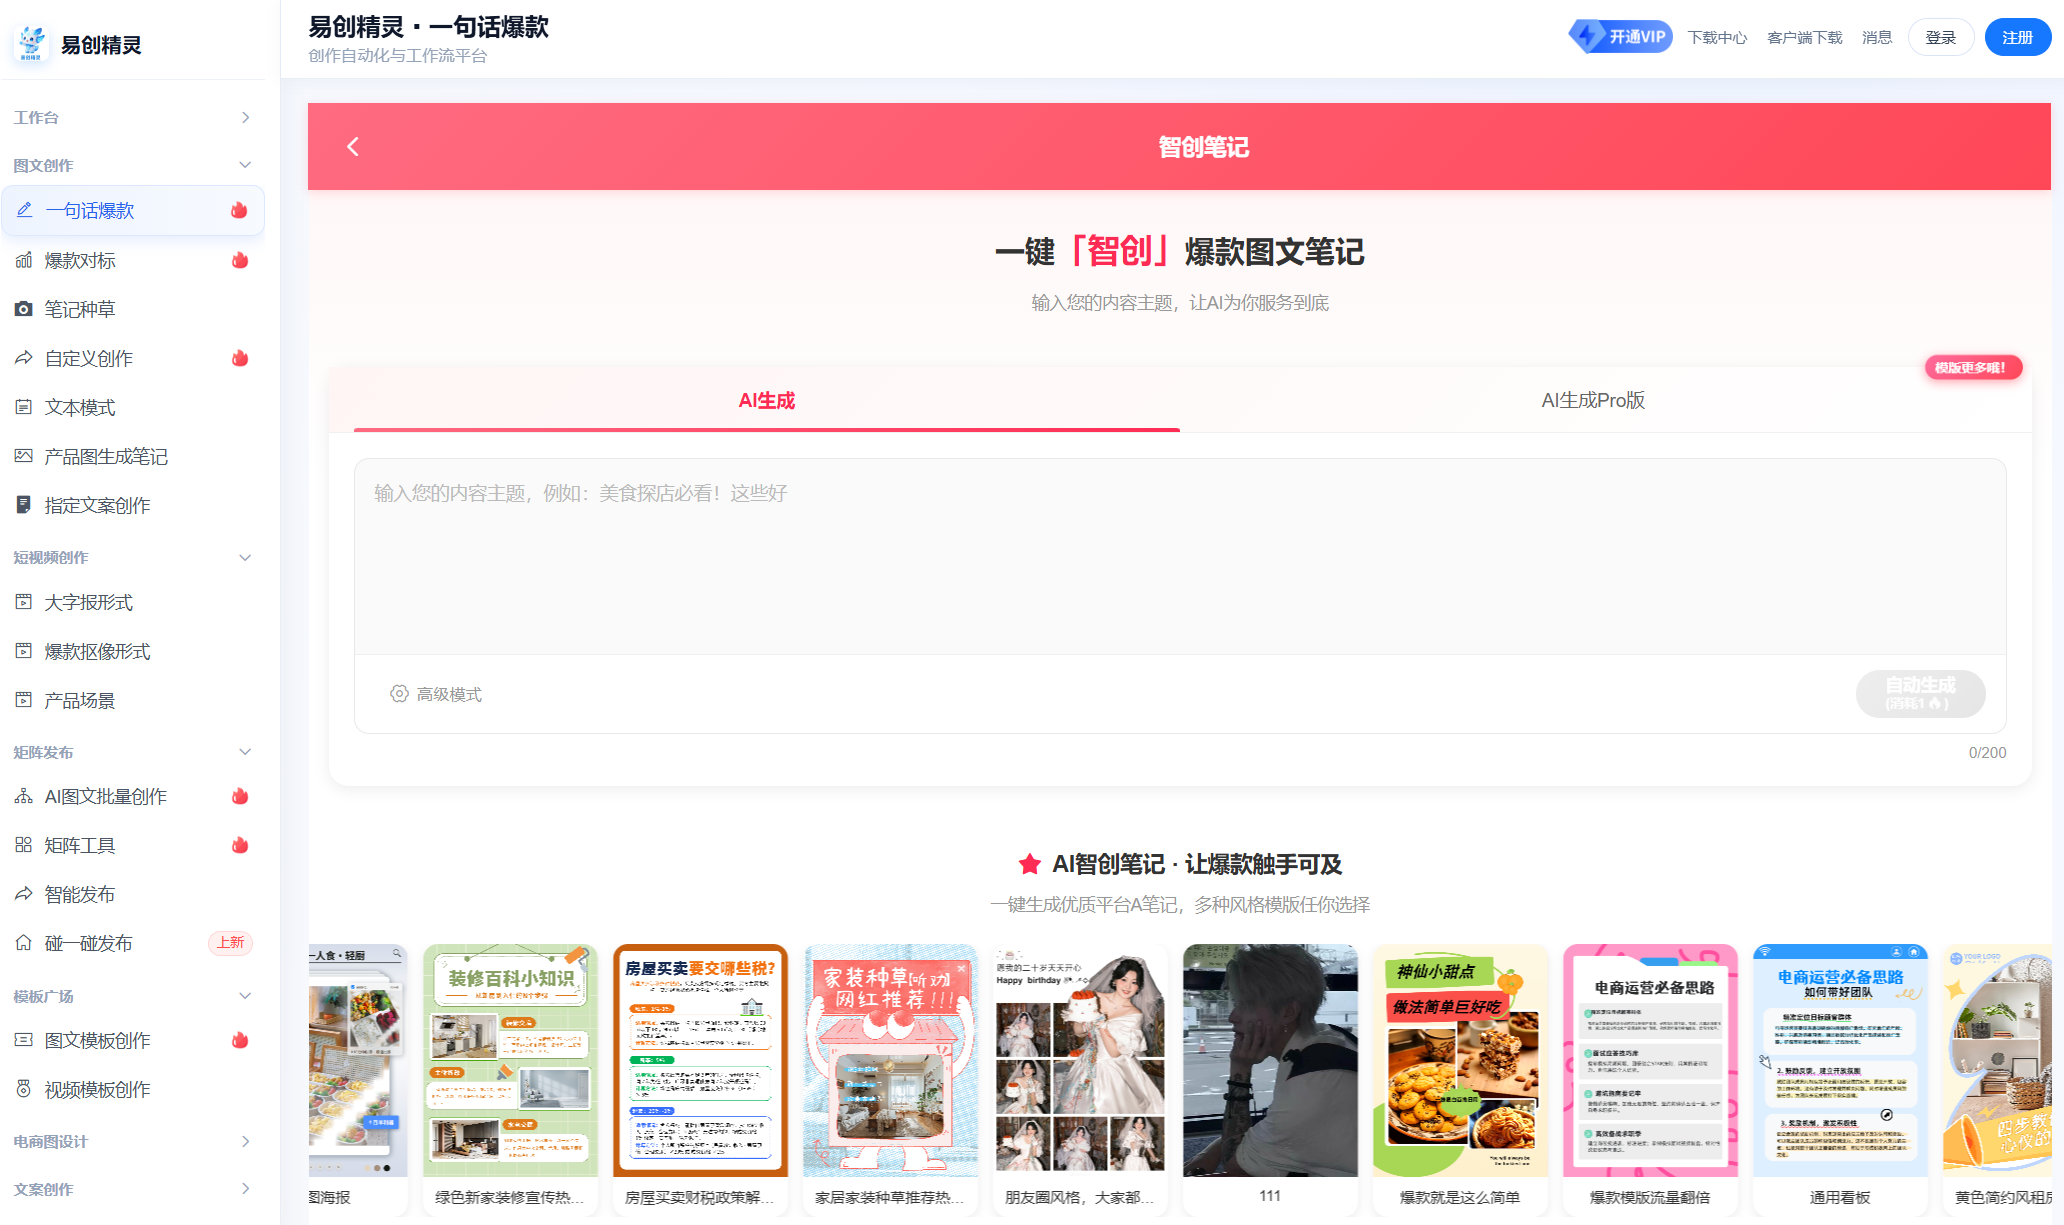Click the lightning icon on 开通VIP

click(1587, 36)
